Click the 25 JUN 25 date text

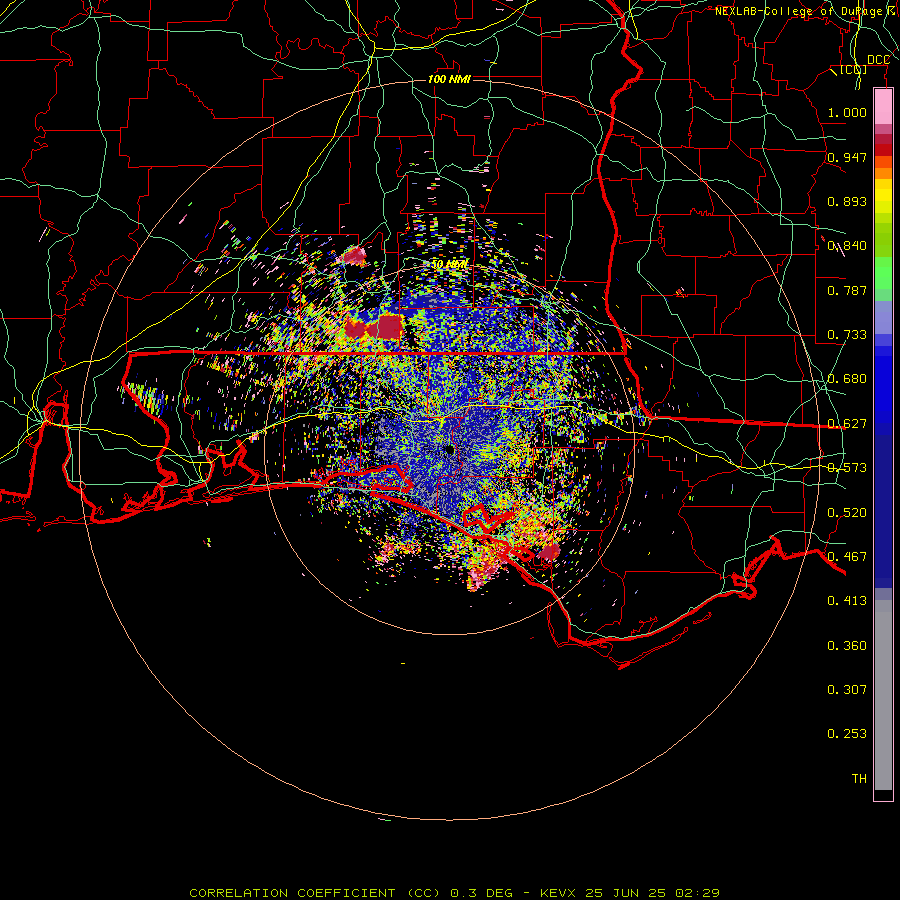tap(626, 893)
